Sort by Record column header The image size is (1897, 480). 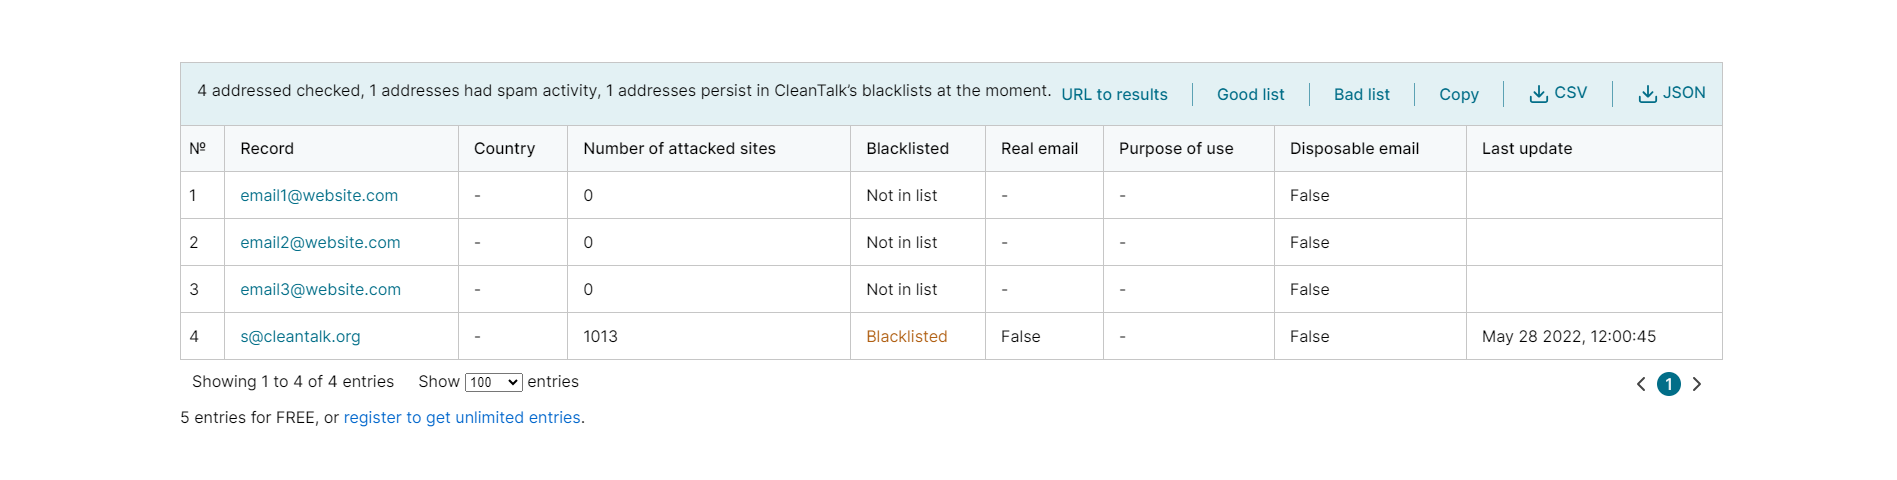[267, 148]
